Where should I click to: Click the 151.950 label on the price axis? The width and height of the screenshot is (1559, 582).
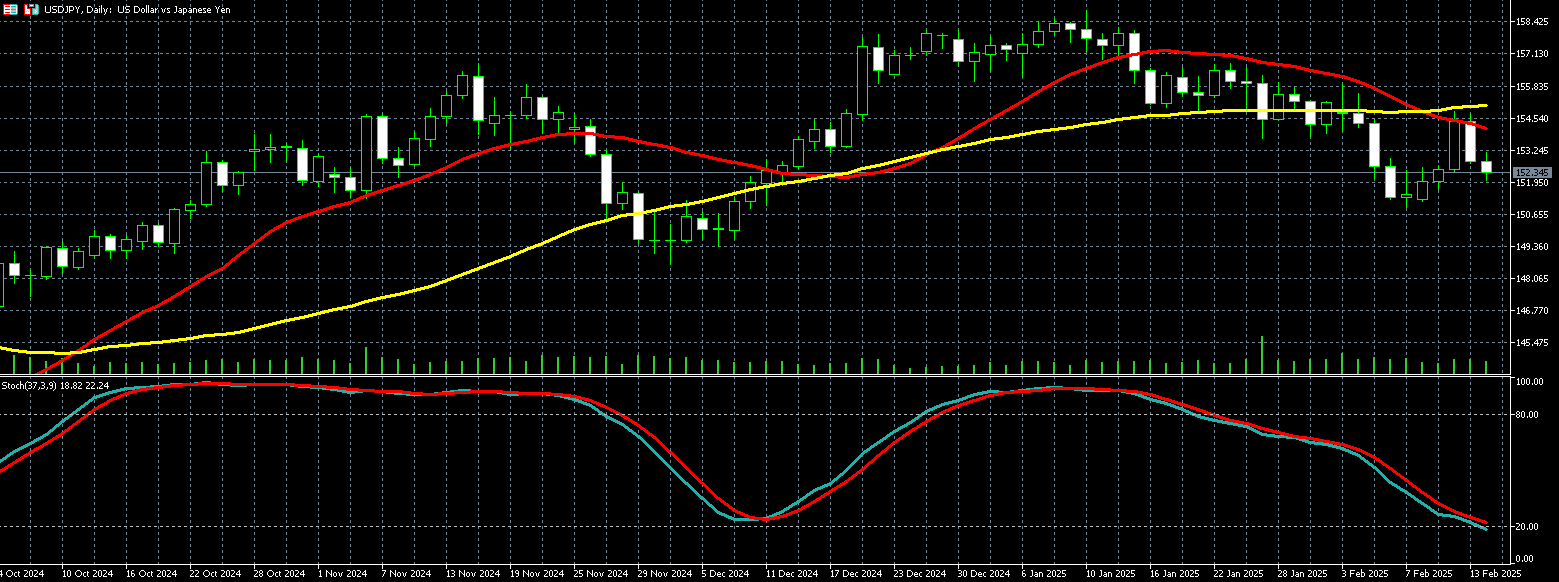pos(1532,183)
